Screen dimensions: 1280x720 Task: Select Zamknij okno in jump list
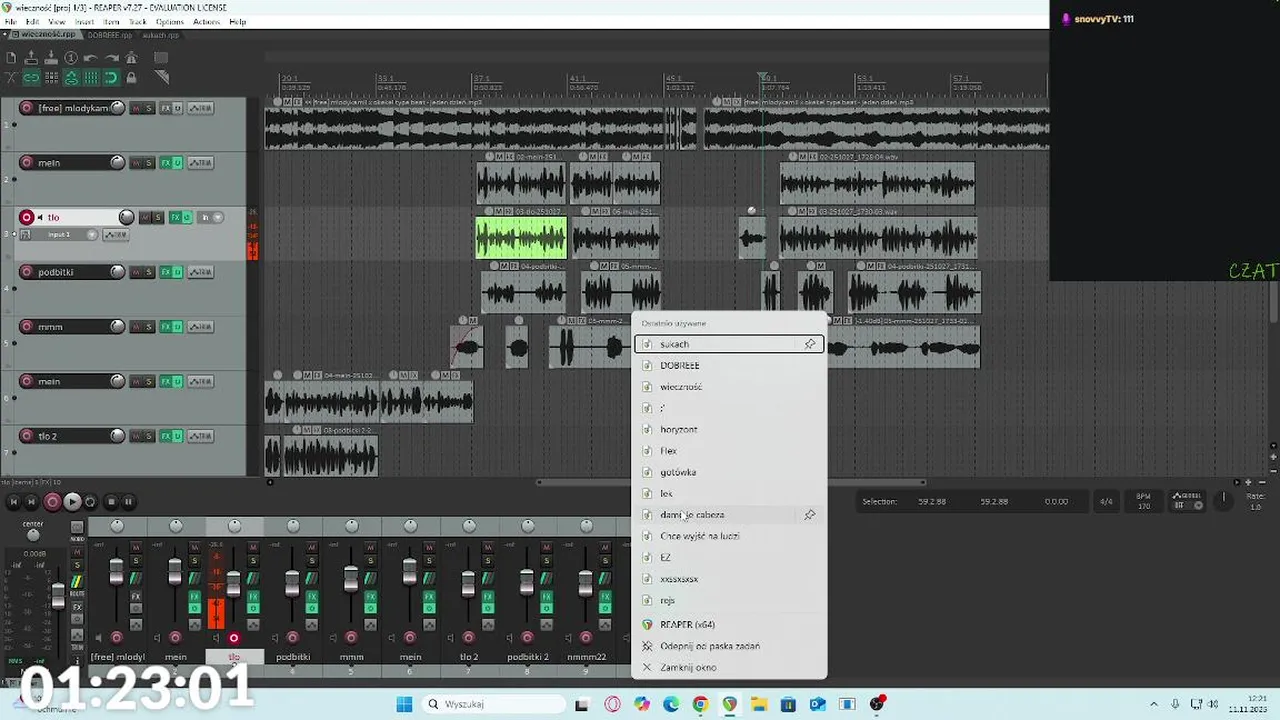pyautogui.click(x=728, y=667)
